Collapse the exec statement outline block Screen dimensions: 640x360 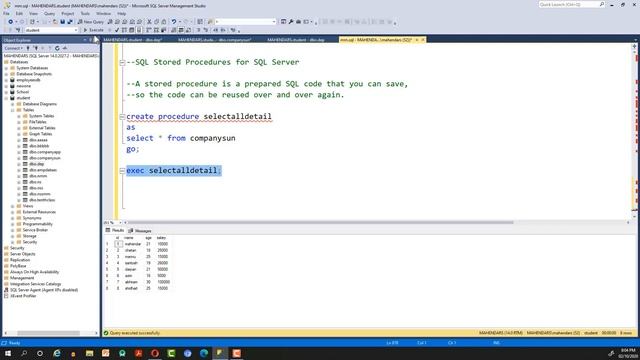(x=122, y=171)
